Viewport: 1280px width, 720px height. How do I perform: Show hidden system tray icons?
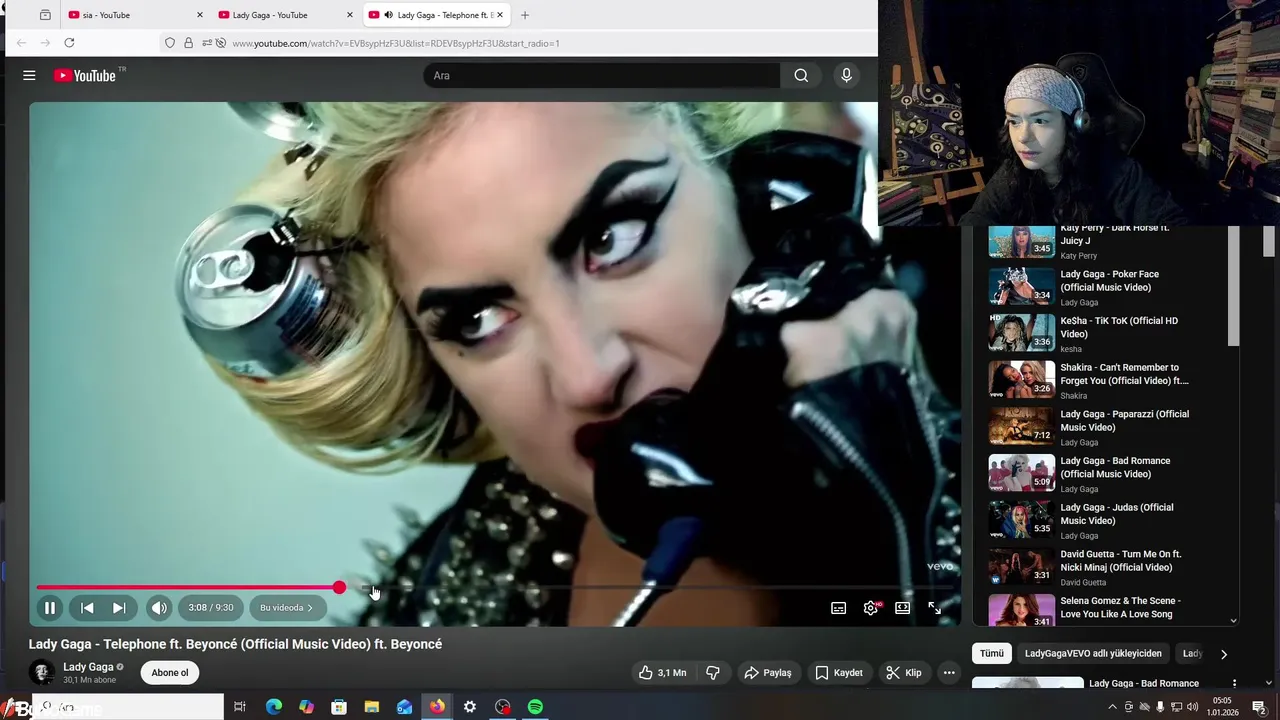click(x=1112, y=707)
